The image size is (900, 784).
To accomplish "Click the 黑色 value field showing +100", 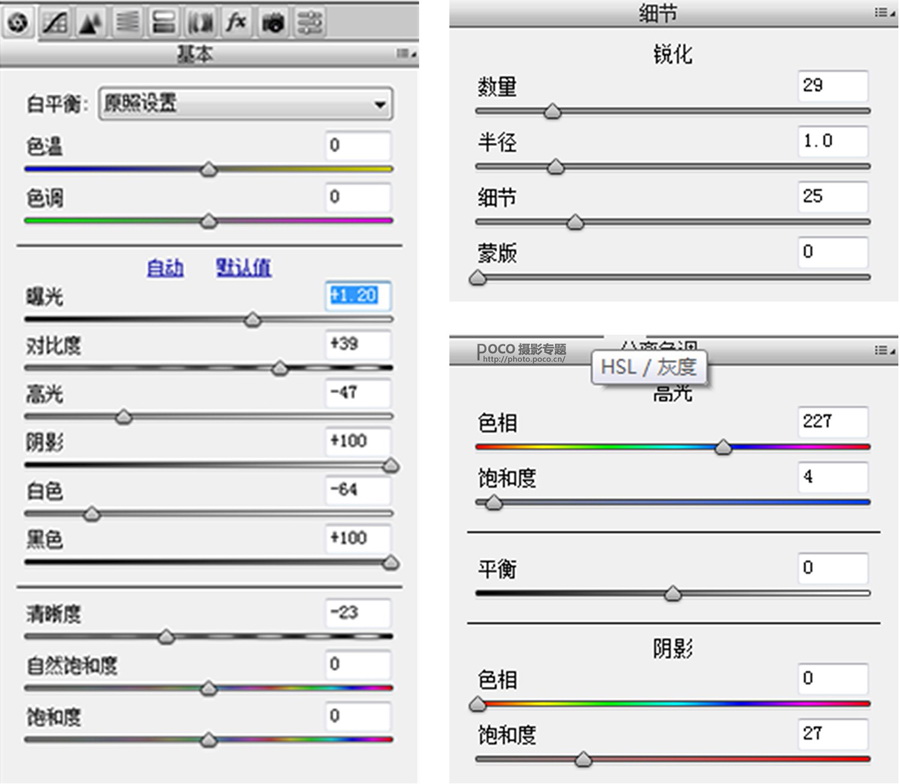I will coord(358,538).
